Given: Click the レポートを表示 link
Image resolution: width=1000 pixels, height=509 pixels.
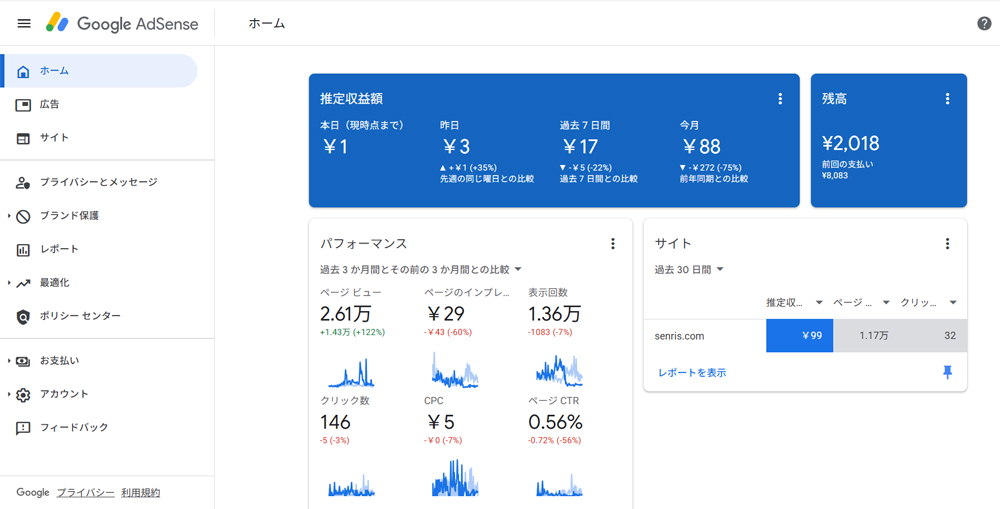Looking at the screenshot, I should pyautogui.click(x=692, y=373).
